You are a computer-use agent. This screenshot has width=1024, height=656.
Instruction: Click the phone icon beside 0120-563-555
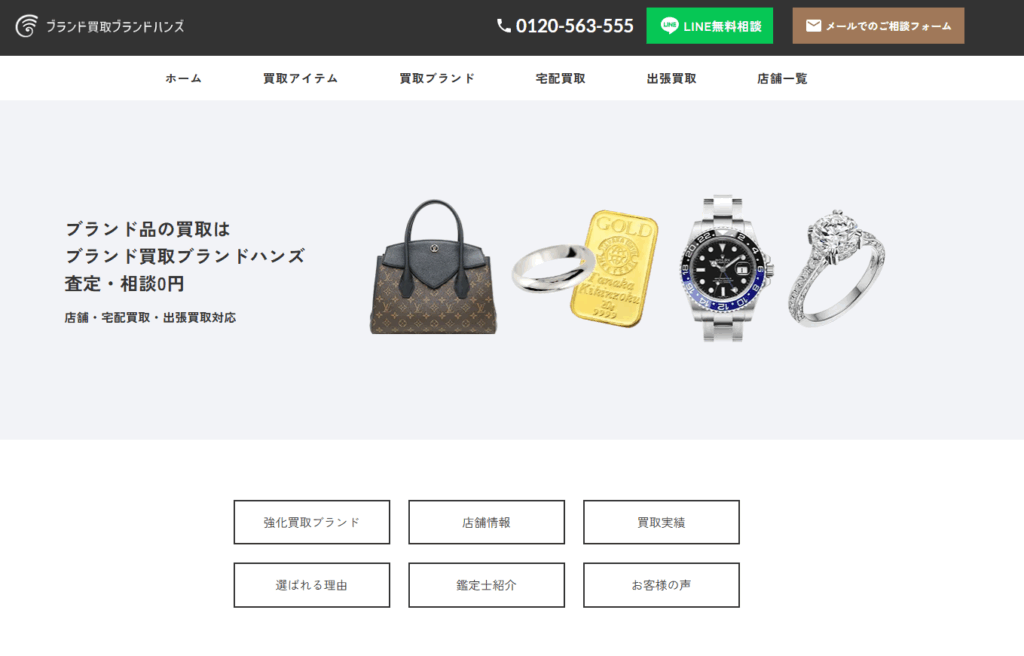(504, 26)
